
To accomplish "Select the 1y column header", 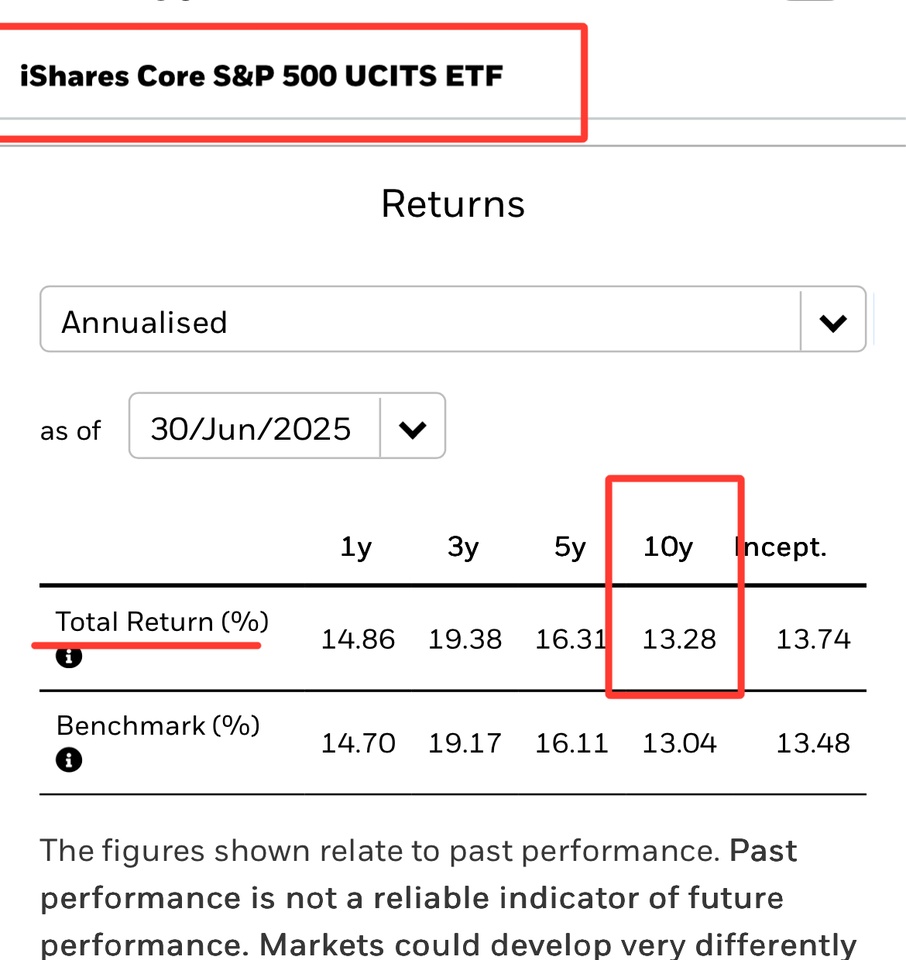I will tap(356, 547).
